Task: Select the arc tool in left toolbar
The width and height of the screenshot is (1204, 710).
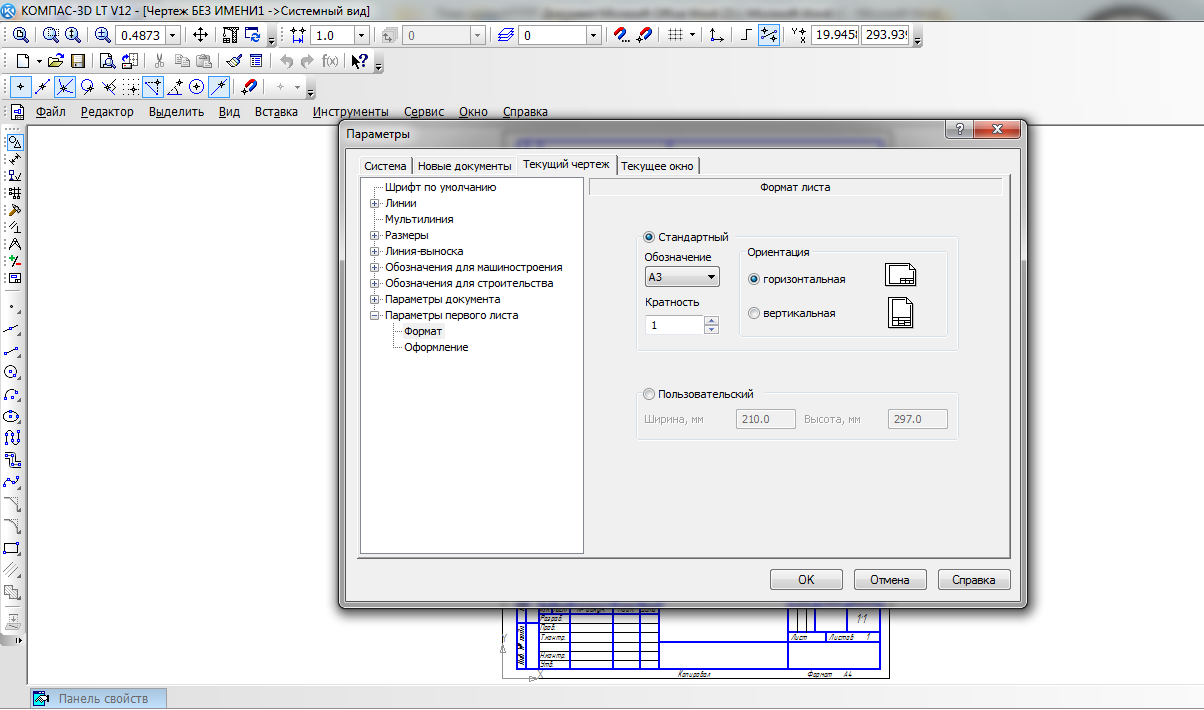Action: click(12, 394)
